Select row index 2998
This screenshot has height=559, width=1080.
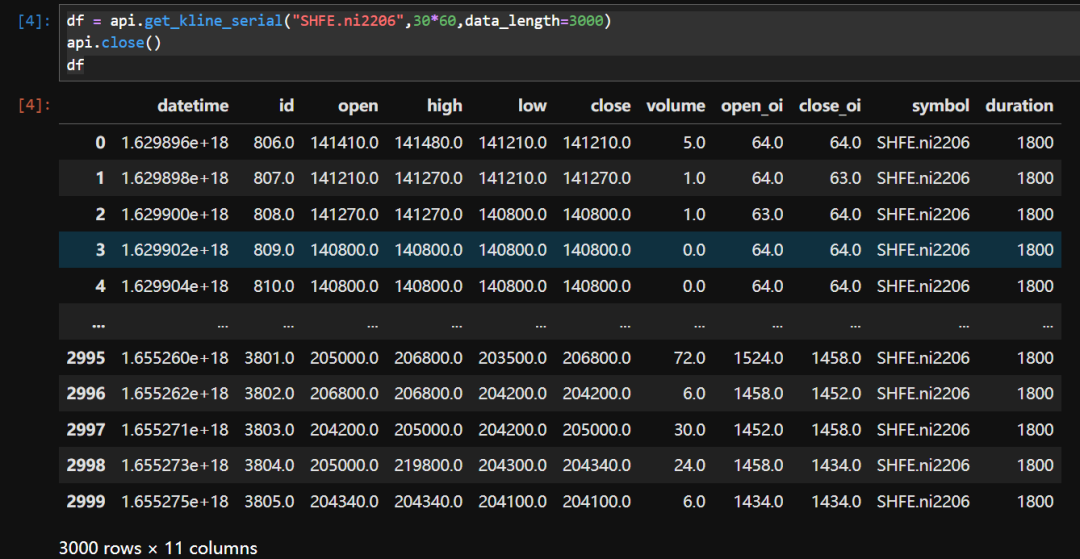tap(86, 465)
